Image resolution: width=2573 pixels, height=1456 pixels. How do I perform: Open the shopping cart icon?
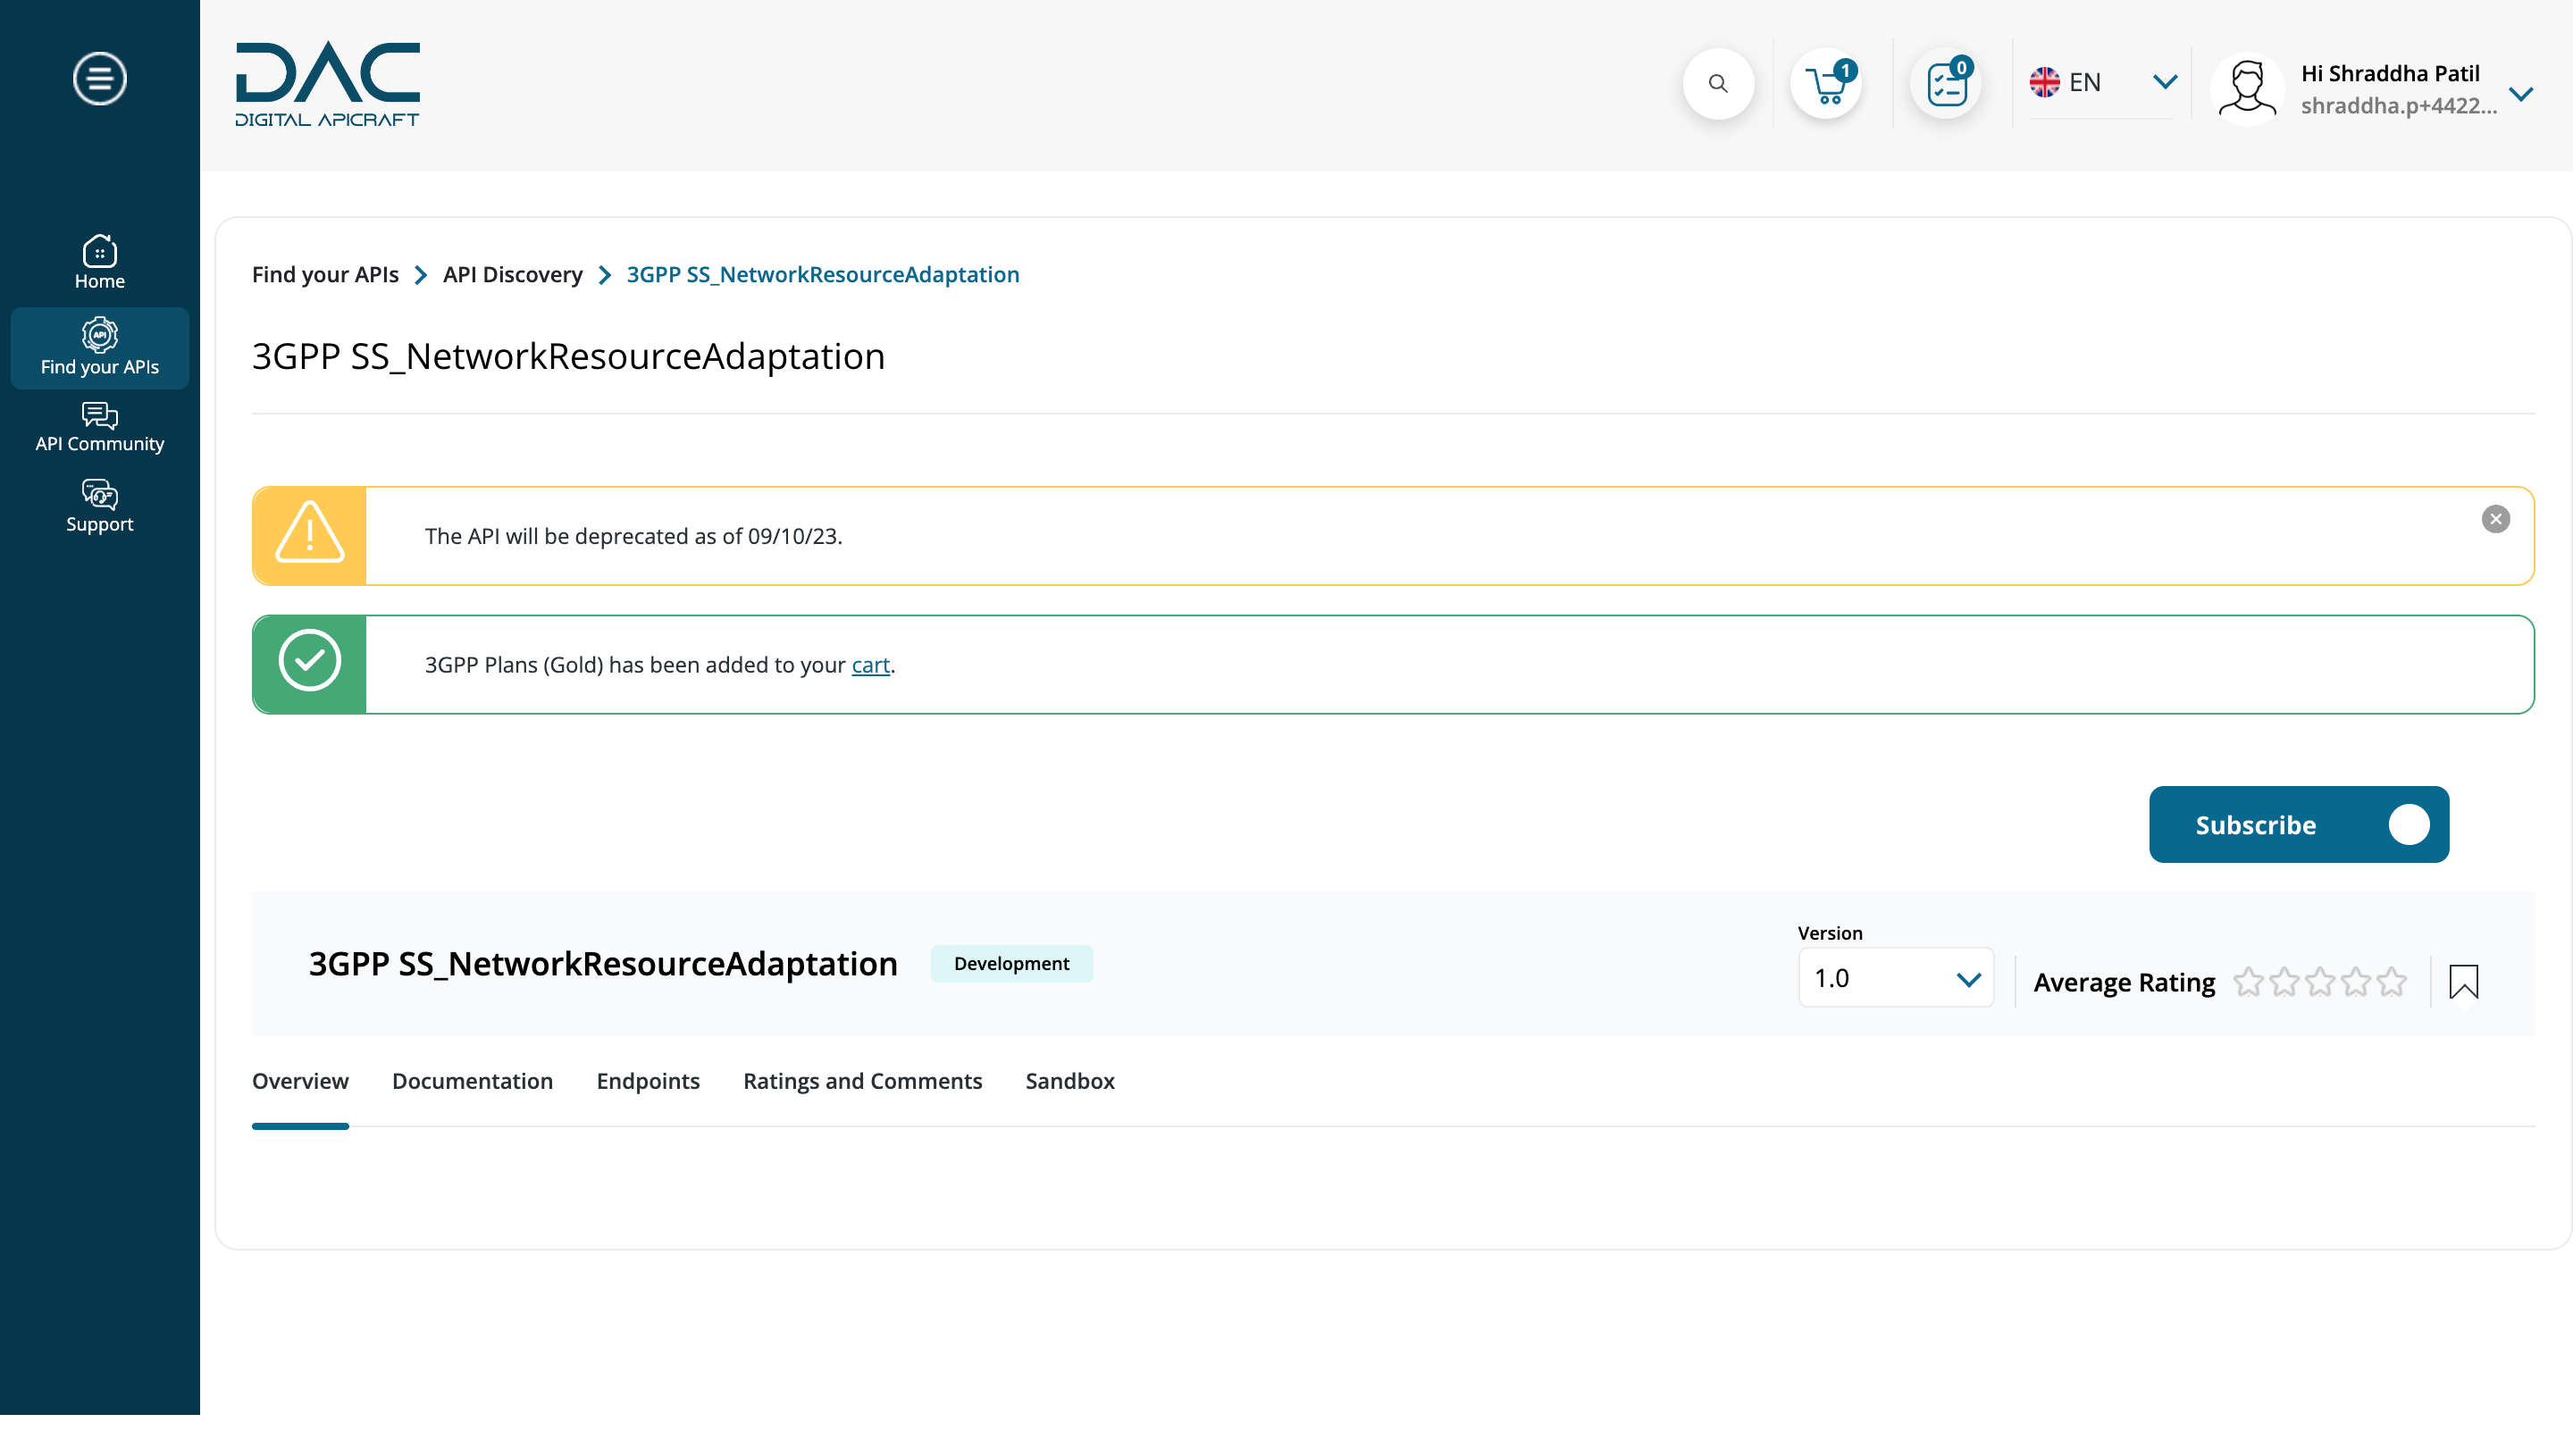click(1826, 84)
